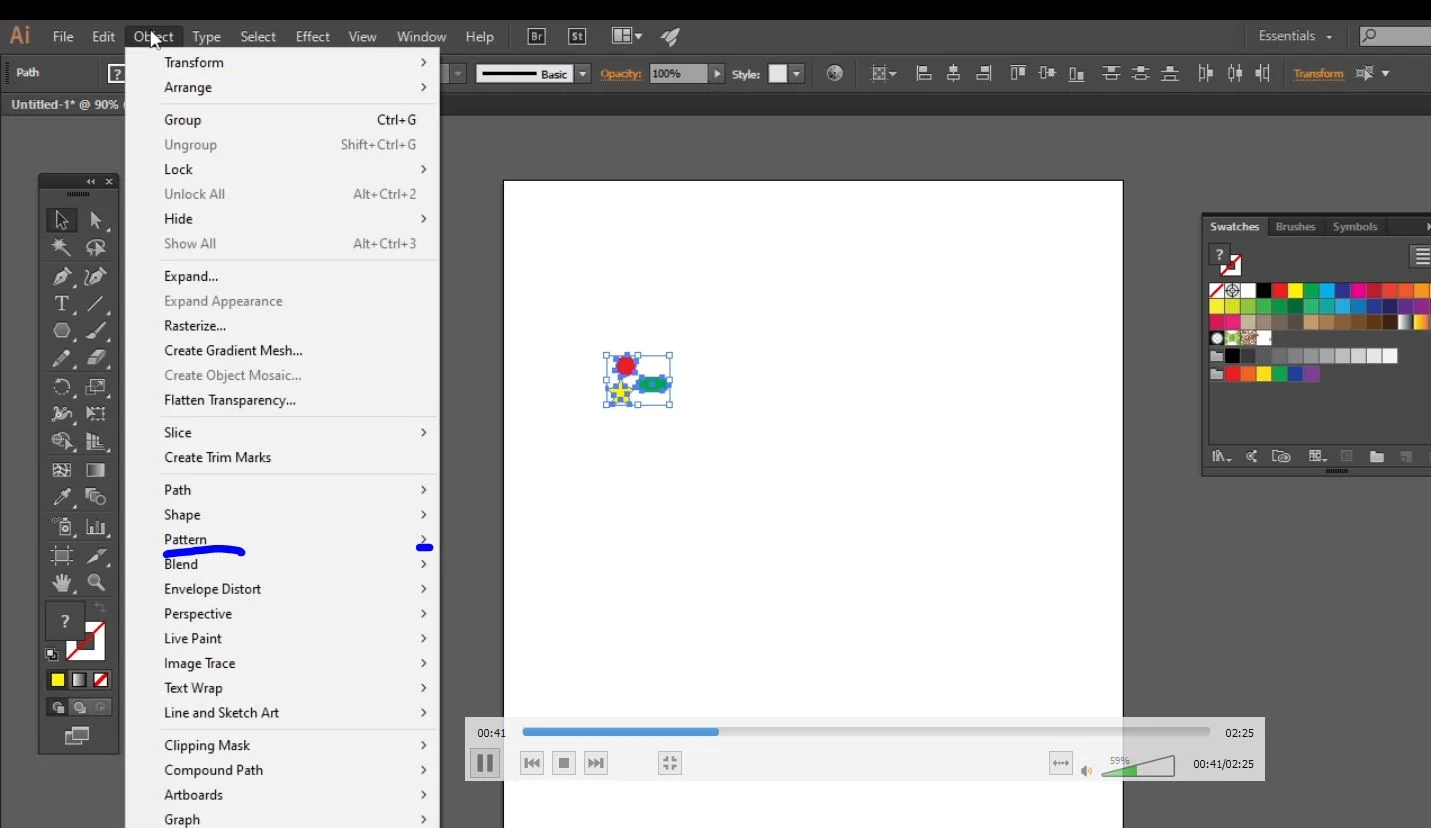
Task: Open Adobe Bridge with the Br icon
Action: (536, 36)
